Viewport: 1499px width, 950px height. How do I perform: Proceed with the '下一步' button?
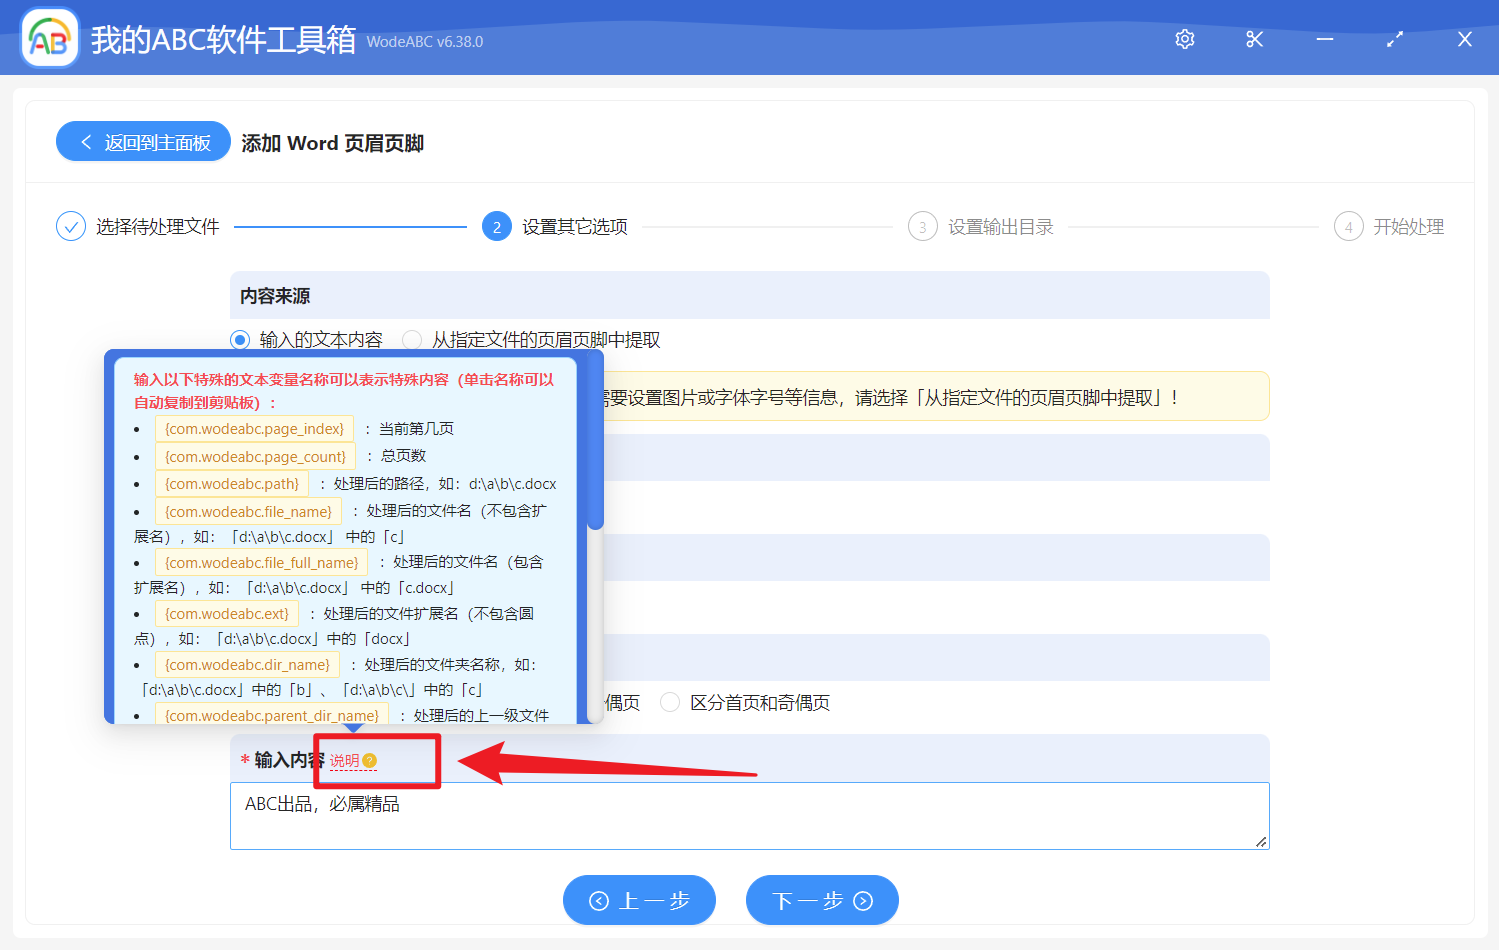point(822,901)
